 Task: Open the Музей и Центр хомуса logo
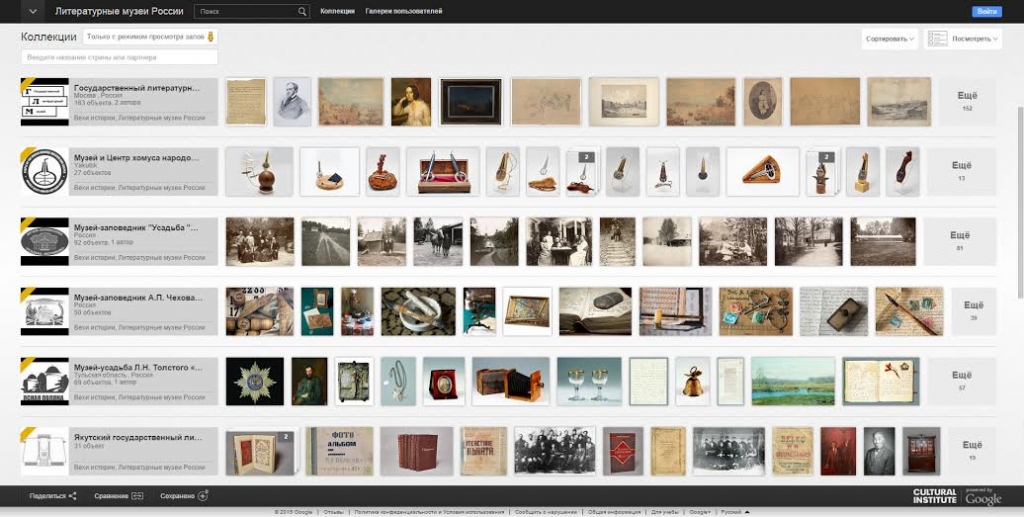coord(44,172)
